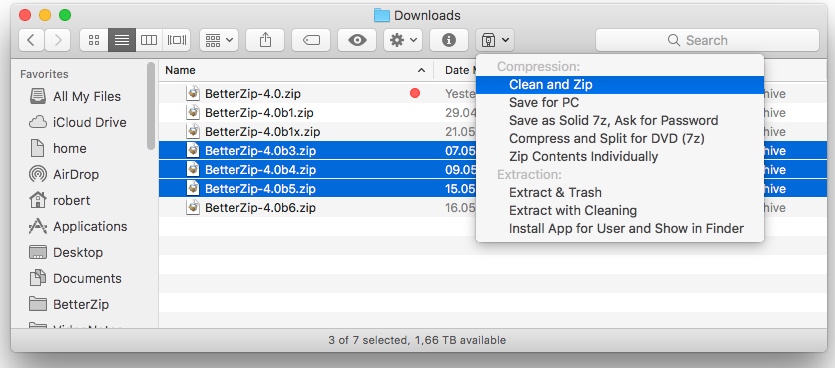Screen dimensions: 835x368
Task: Open the BetterZip toolbar dropdown button
Action: click(x=495, y=40)
